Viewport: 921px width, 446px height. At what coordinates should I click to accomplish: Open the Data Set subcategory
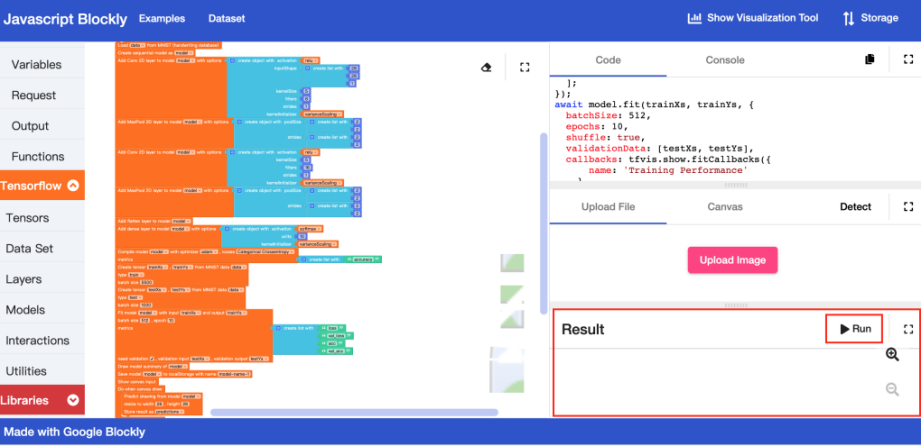click(x=42, y=249)
